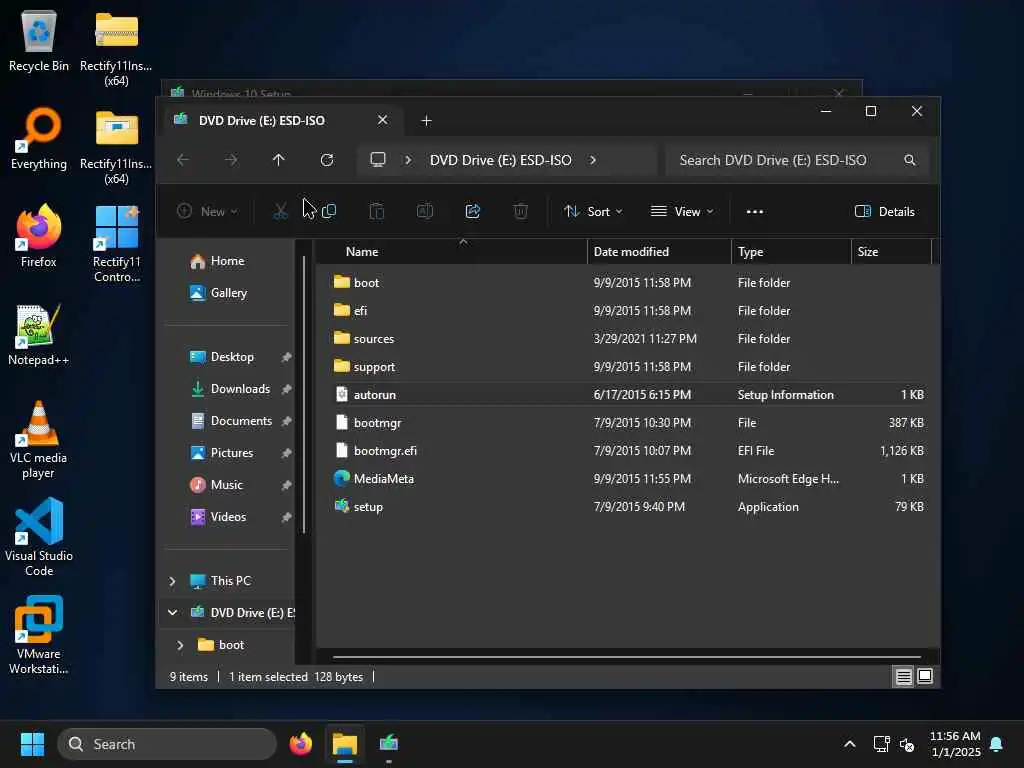Select the support folder
Viewport: 1024px width, 768px height.
click(x=628, y=367)
